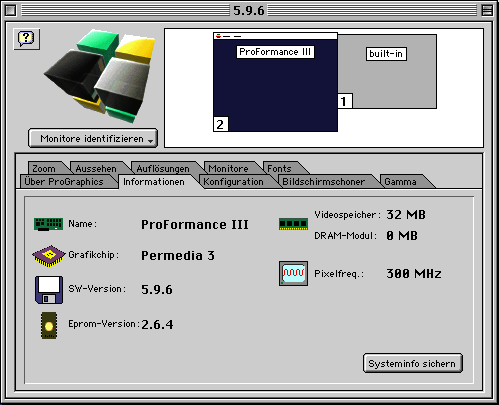This screenshot has height=405, width=499.
Task: Click the built-in monitor label
Action: 386,54
